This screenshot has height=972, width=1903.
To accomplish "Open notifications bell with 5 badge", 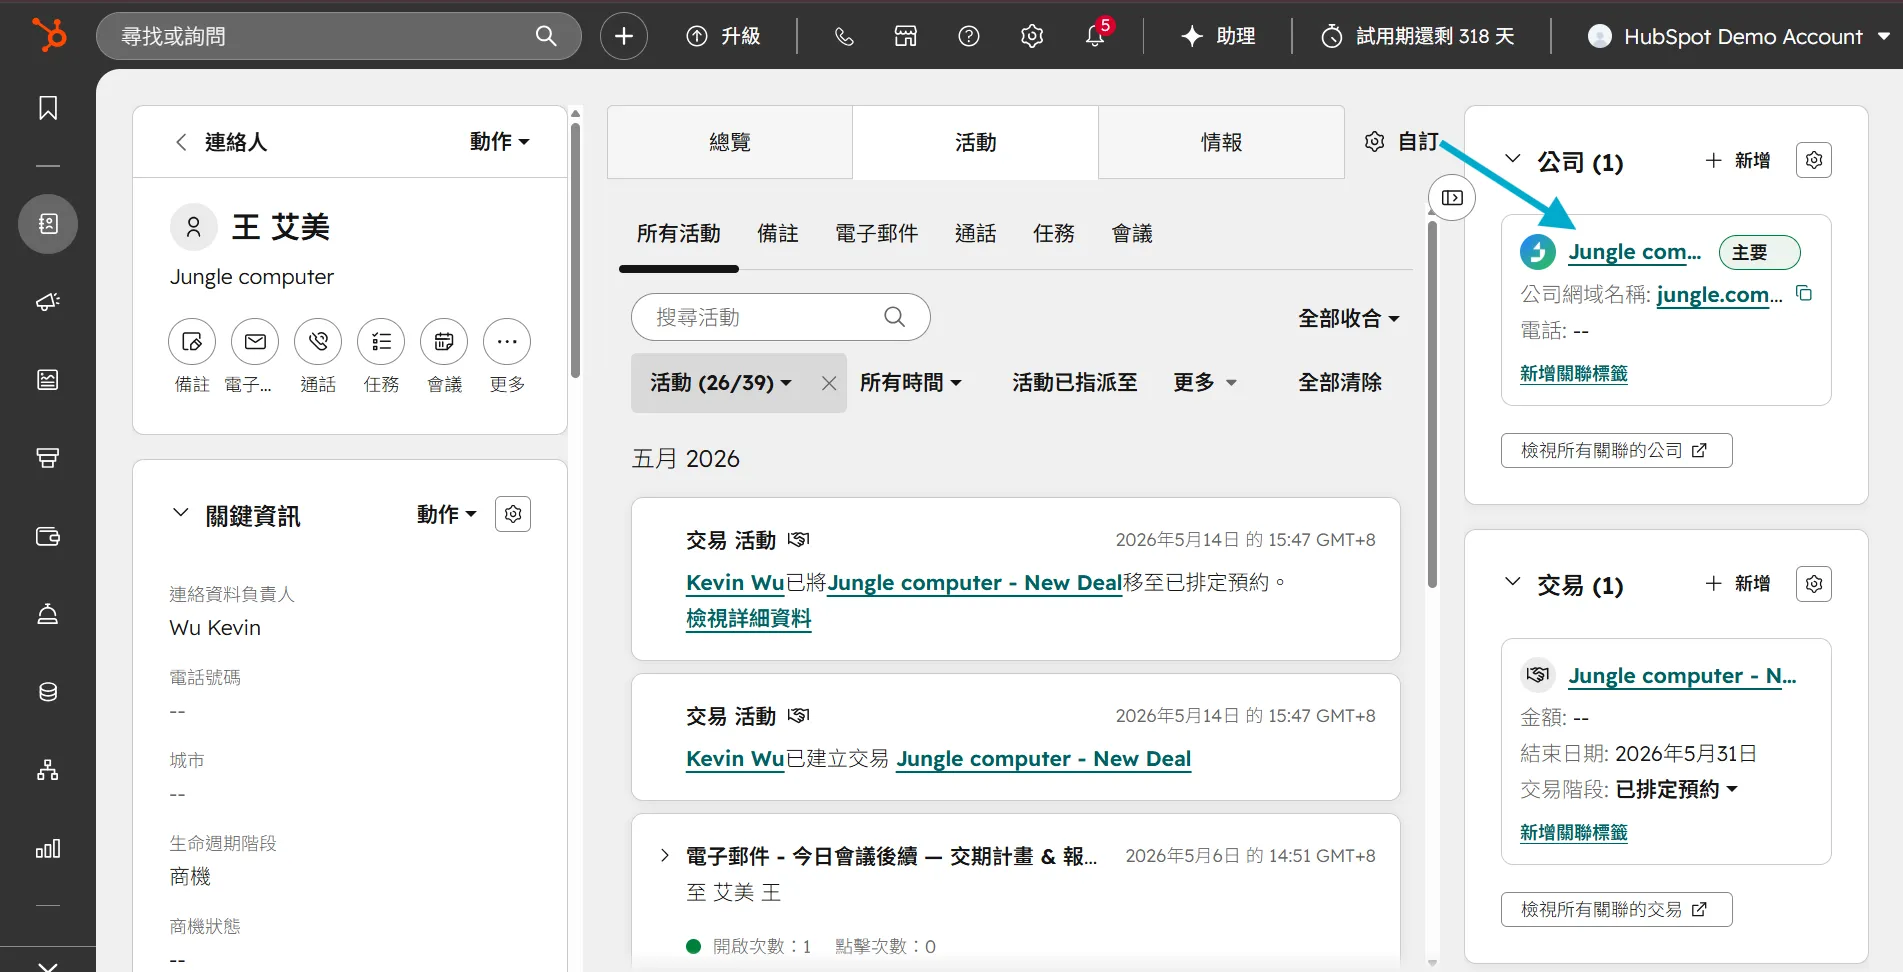I will point(1096,34).
